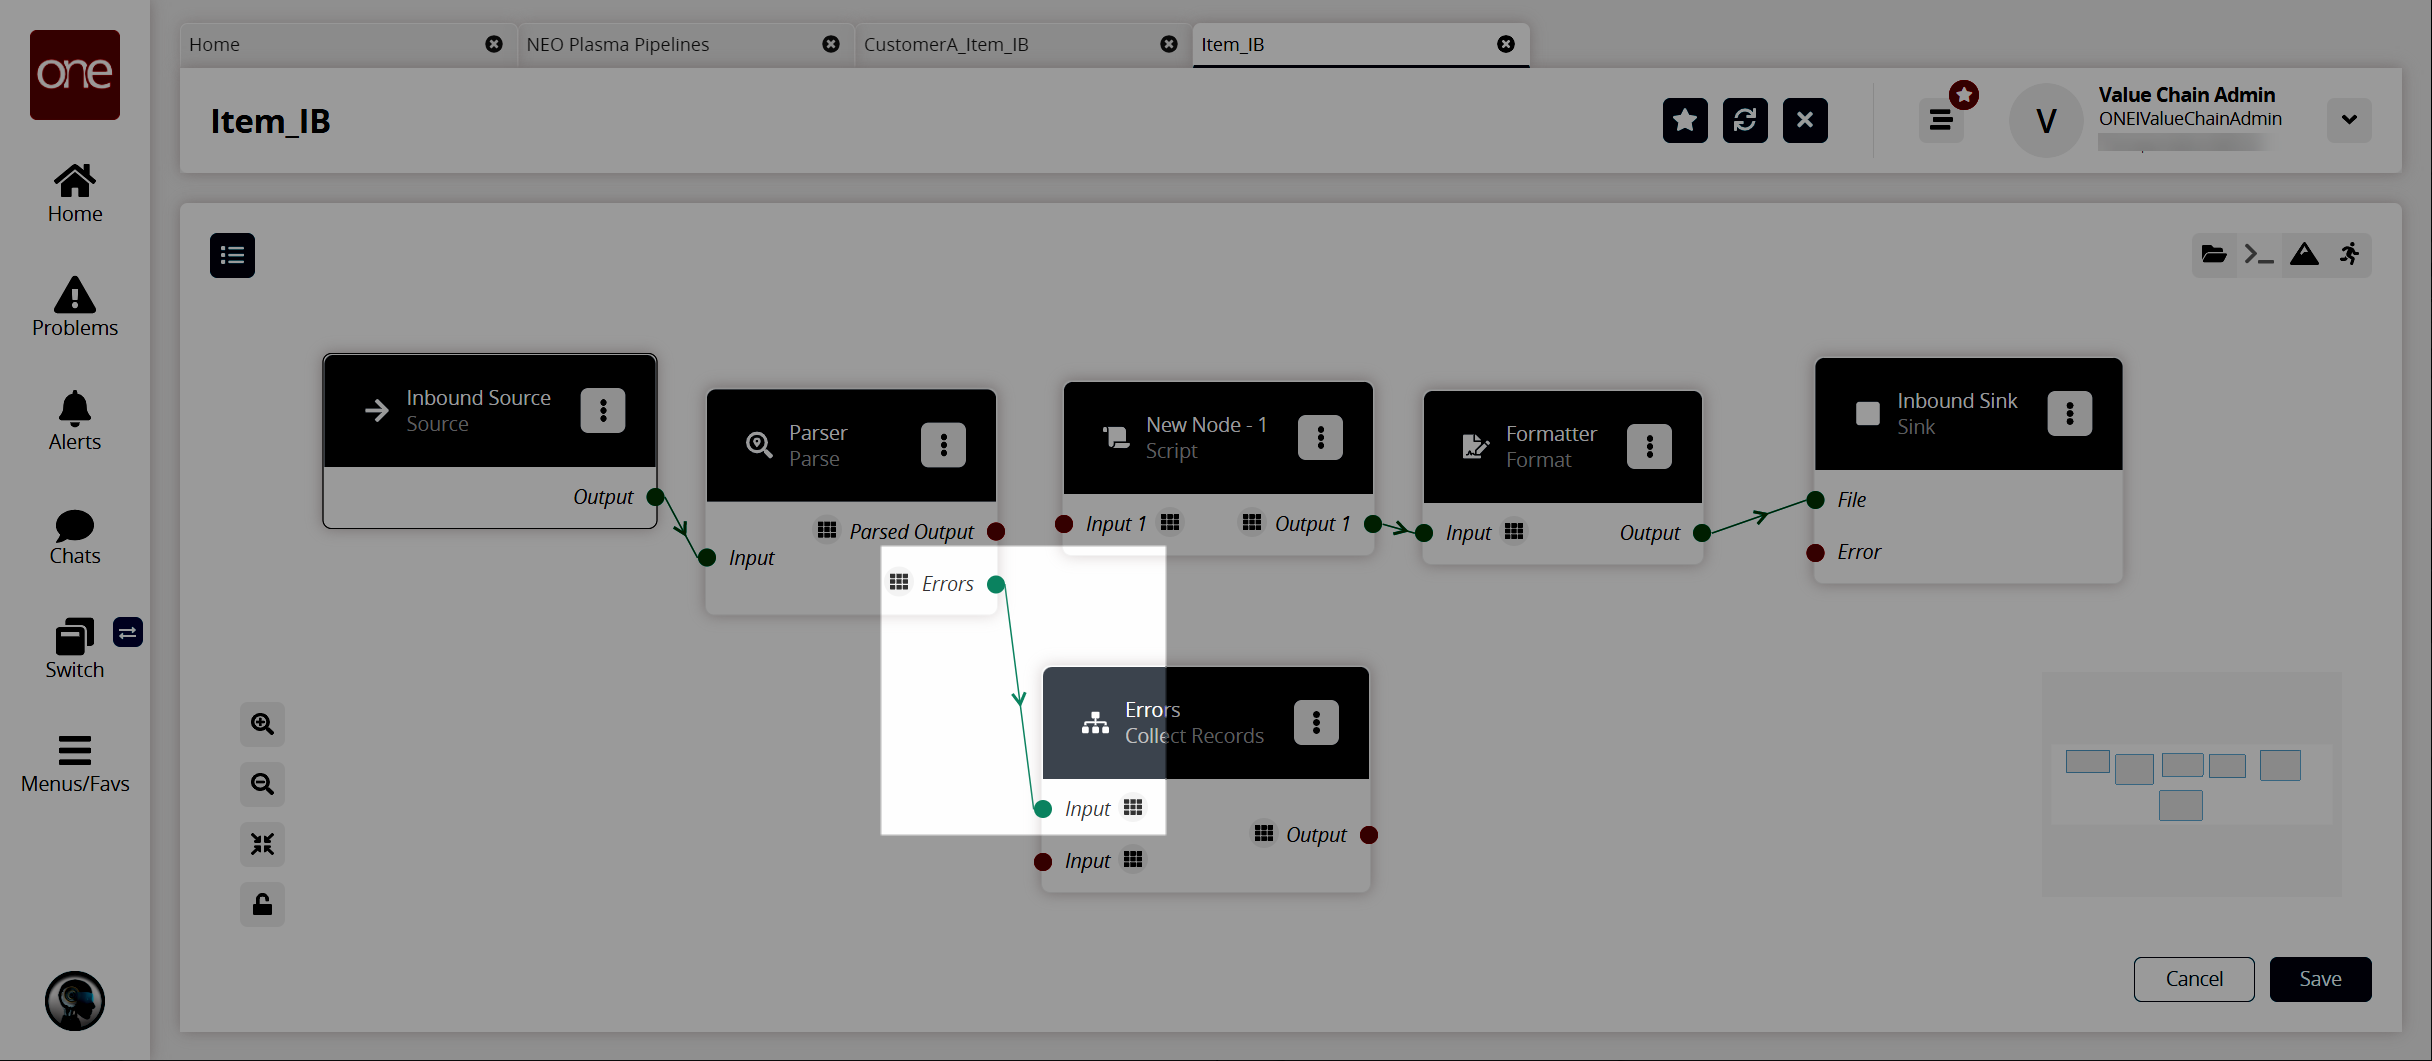Click the Errors node Output port

(x=1369, y=835)
